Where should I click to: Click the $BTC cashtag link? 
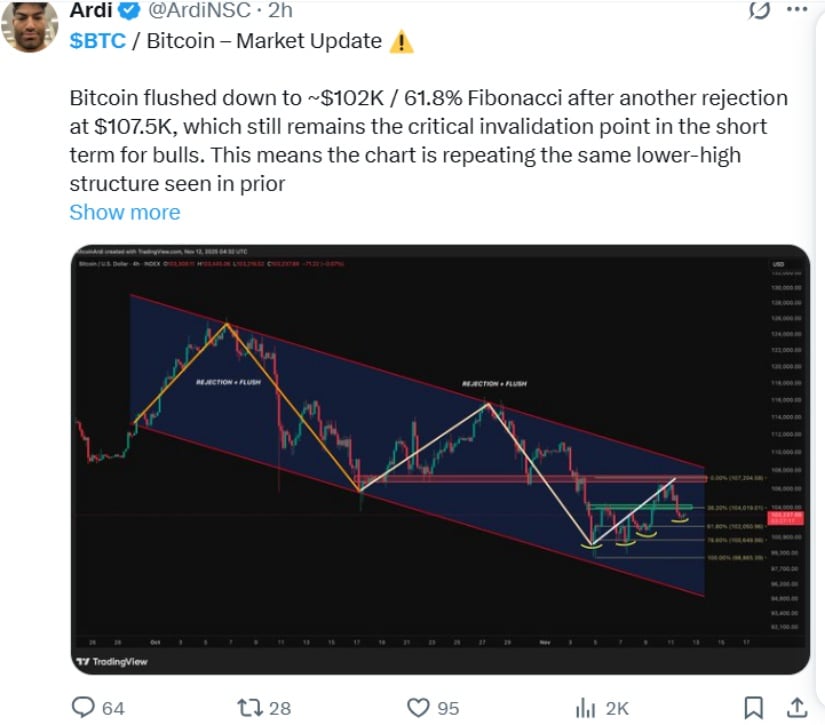tap(97, 41)
